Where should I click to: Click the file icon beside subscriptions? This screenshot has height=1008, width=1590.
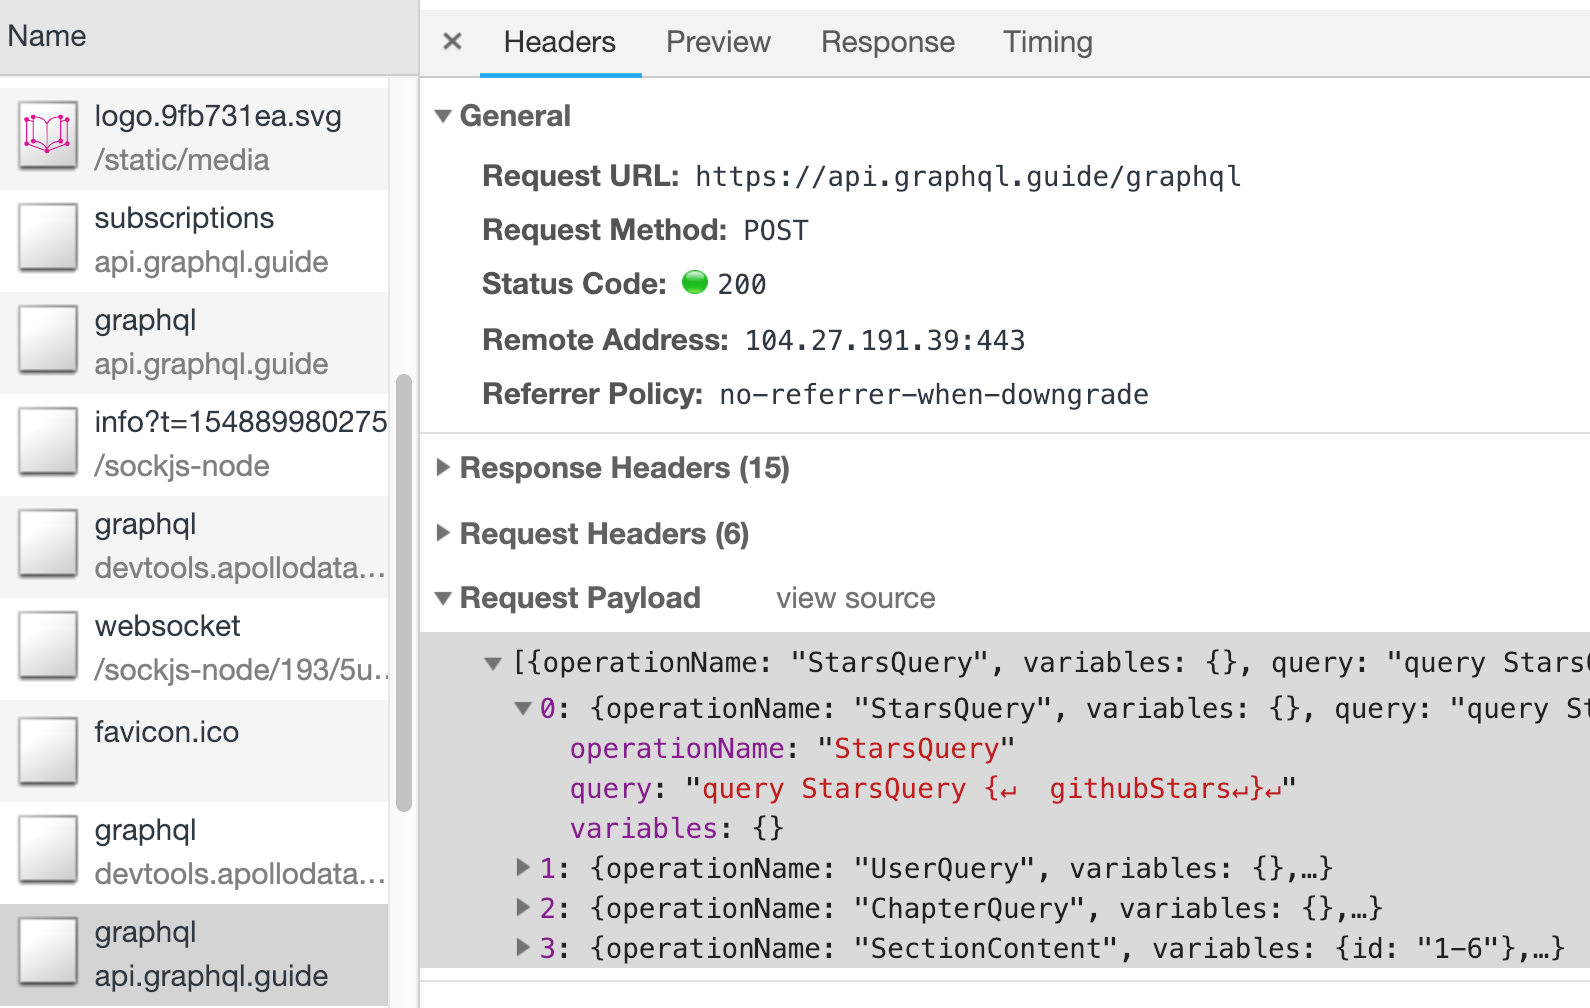point(48,238)
